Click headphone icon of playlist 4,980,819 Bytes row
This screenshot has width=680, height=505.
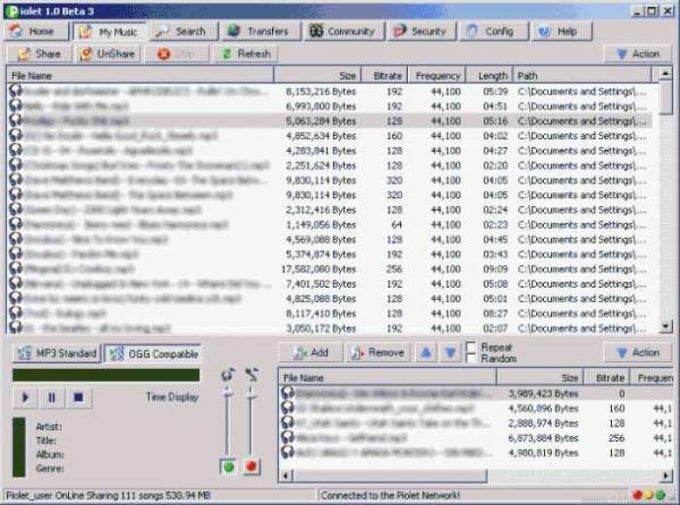(288, 452)
